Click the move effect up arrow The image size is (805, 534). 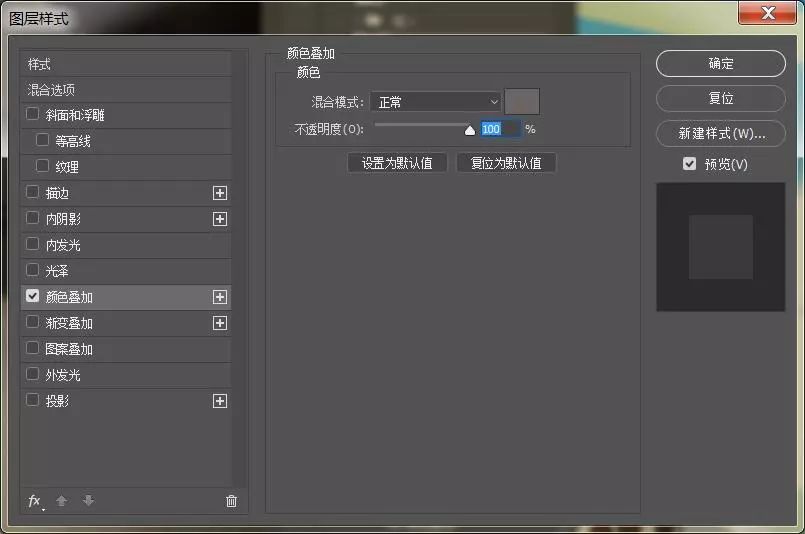[x=62, y=501]
